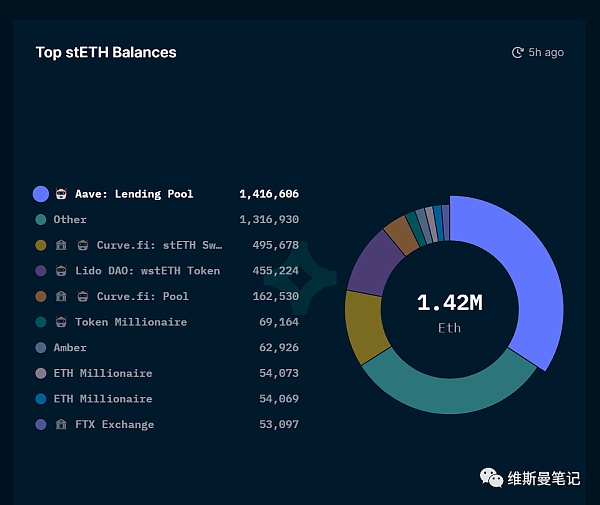600x505 pixels.
Task: Click the robot icon beside Lido DAO: wstETH Token
Action: point(62,271)
